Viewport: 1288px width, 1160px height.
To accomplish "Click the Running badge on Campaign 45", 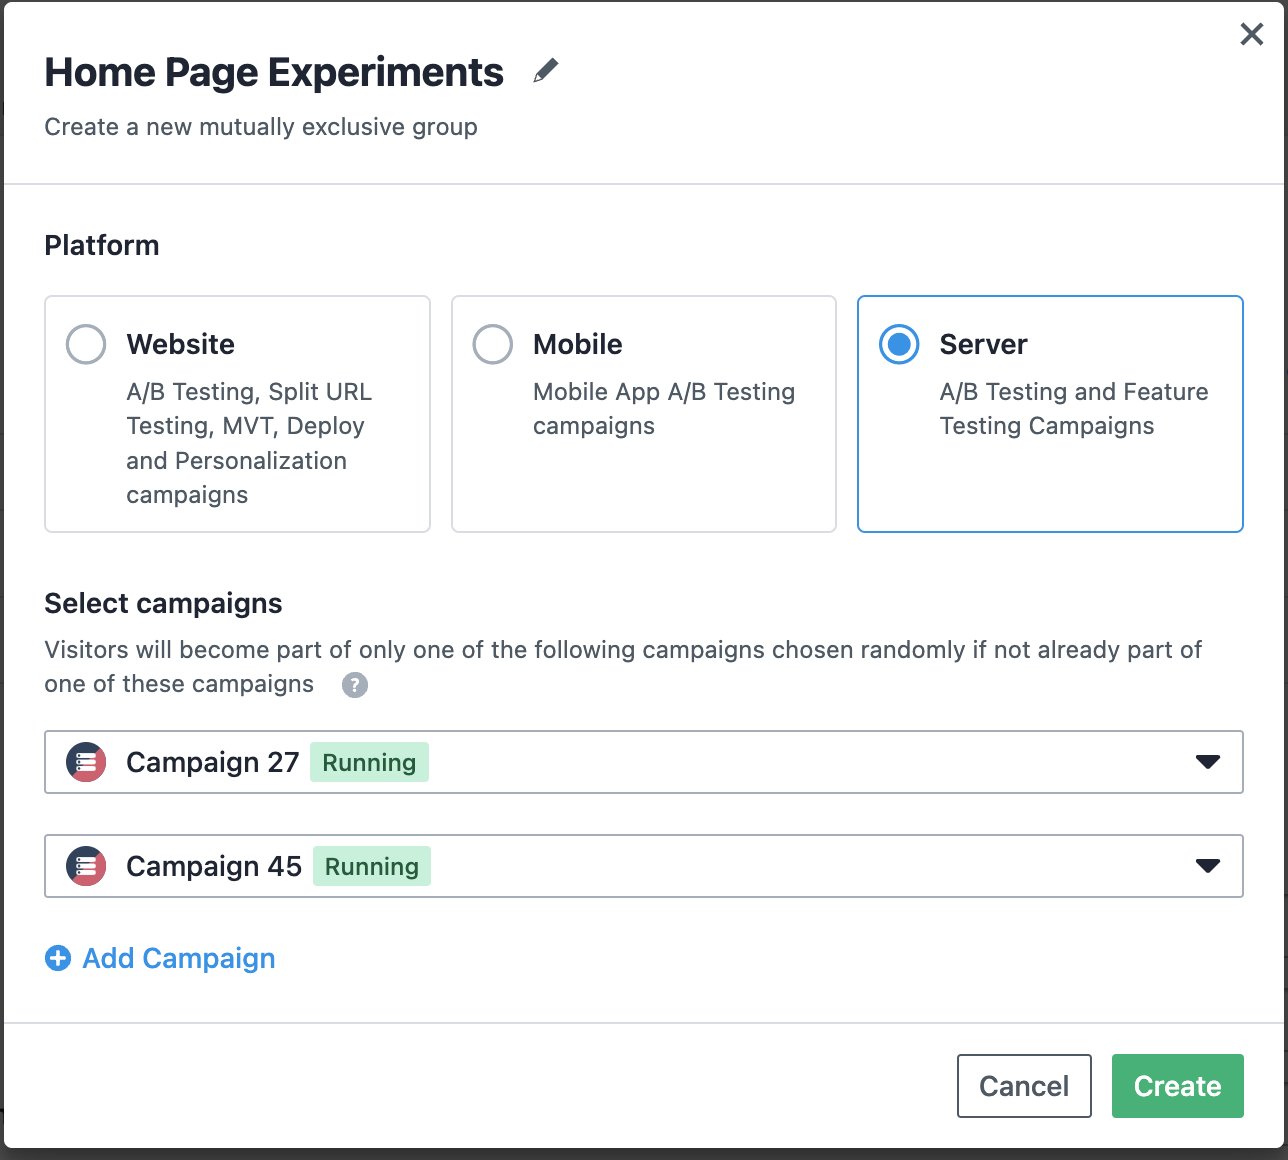I will click(x=372, y=866).
